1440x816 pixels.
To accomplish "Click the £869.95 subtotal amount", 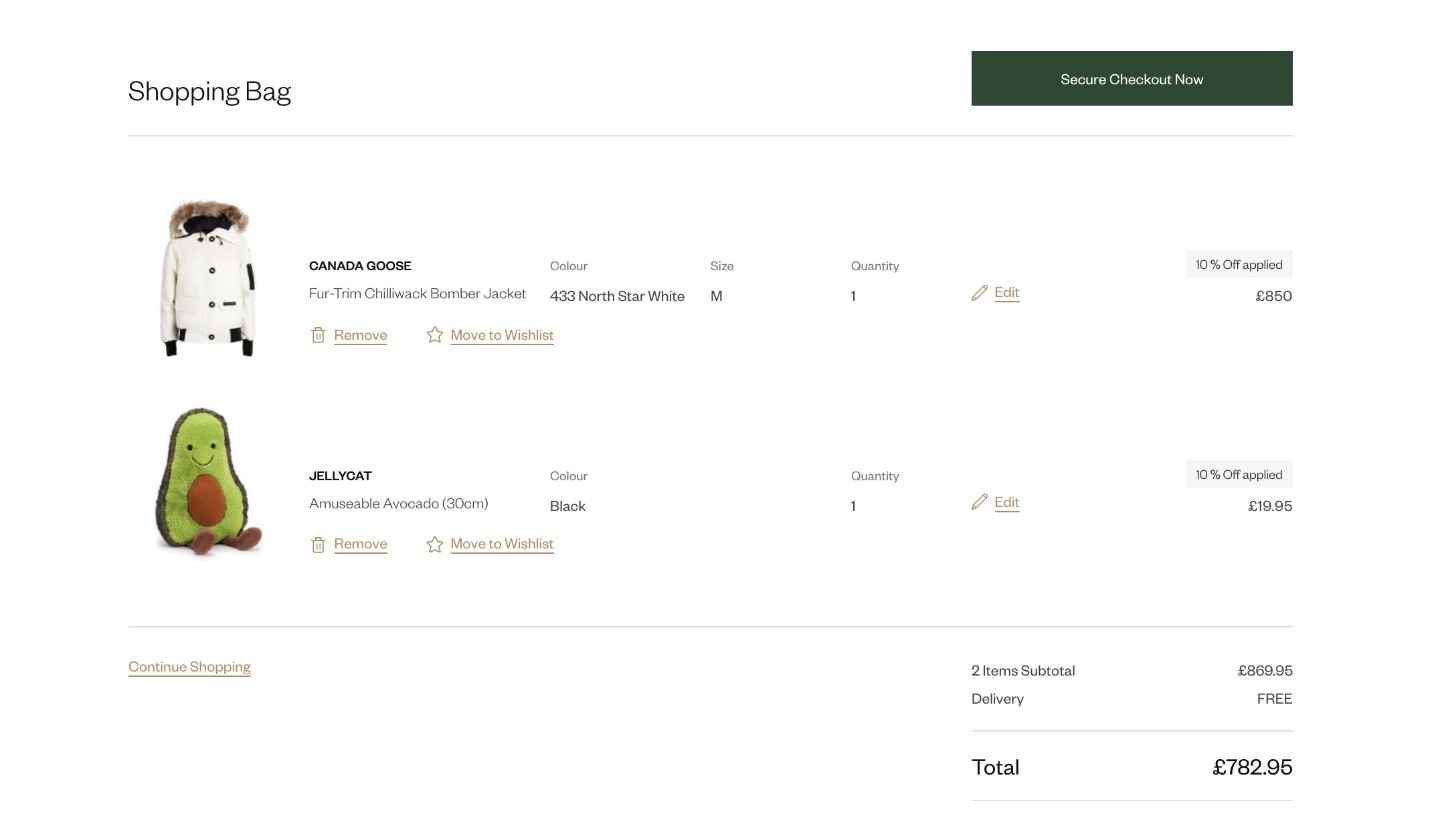I will [1265, 671].
